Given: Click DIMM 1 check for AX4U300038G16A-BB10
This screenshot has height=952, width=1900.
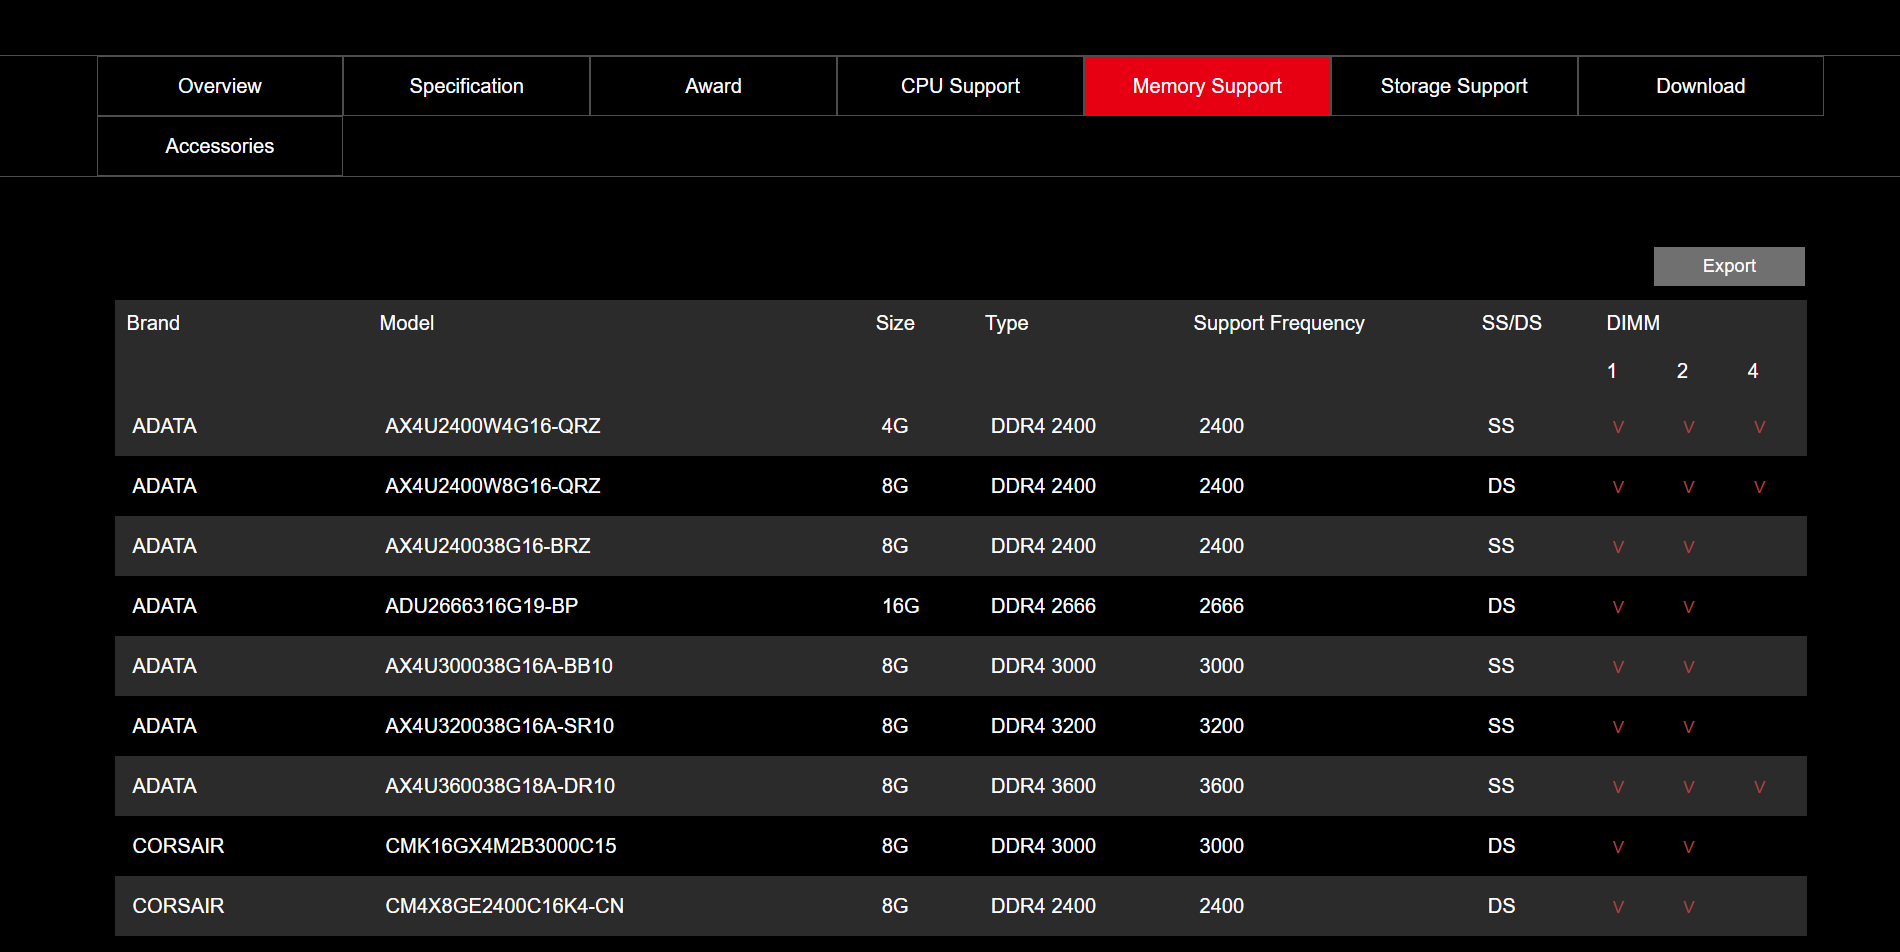Looking at the screenshot, I should 1618,667.
